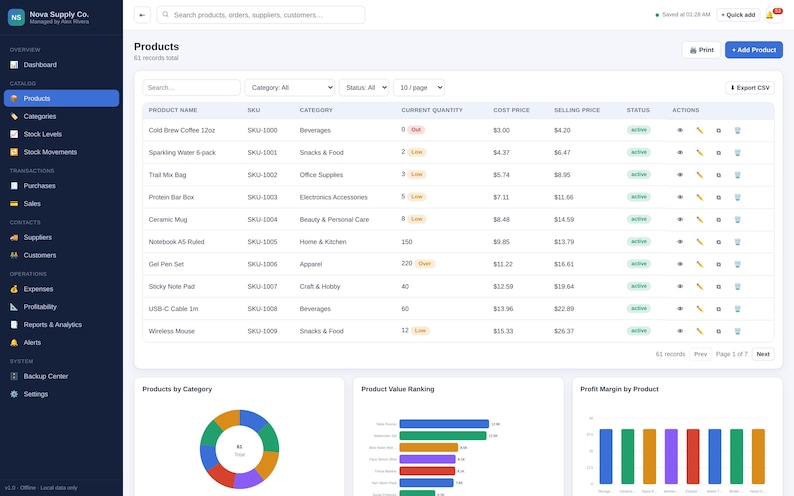Screen dimensions: 794x496
Task: View Sparkling Water 6-pack via eye icon
Action: tap(680, 152)
